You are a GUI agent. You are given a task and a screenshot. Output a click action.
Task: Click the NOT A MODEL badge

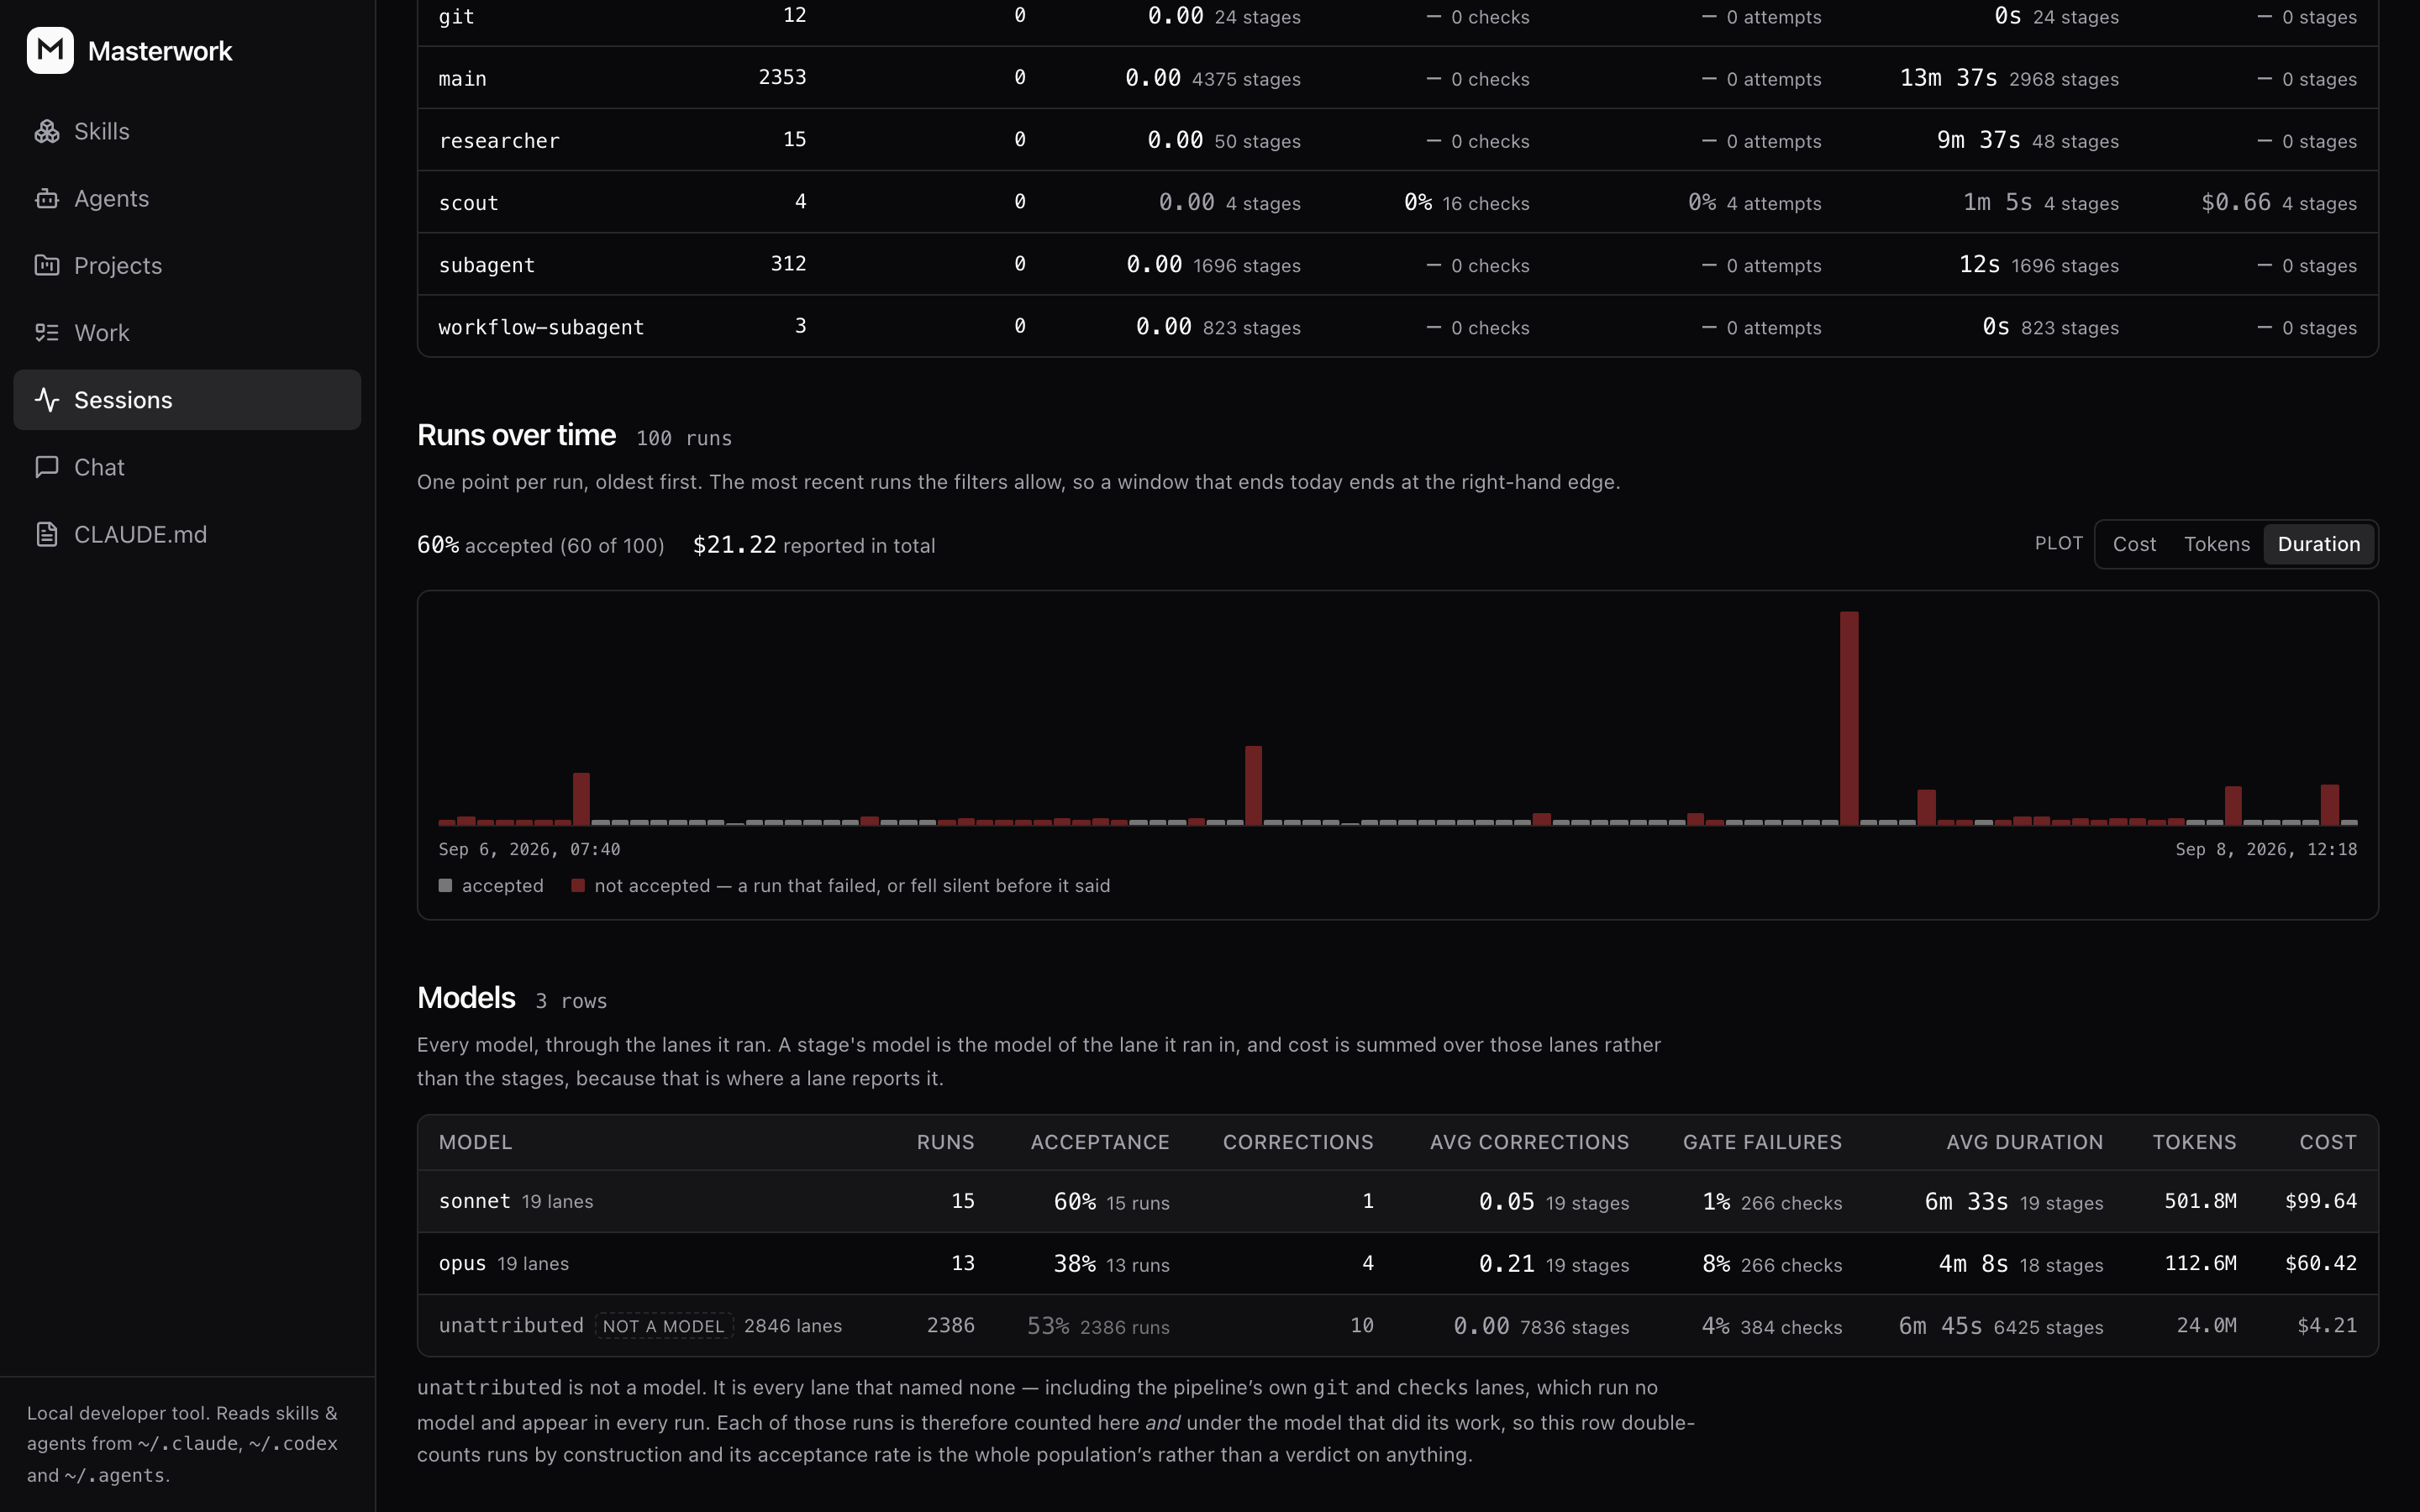pyautogui.click(x=664, y=1326)
